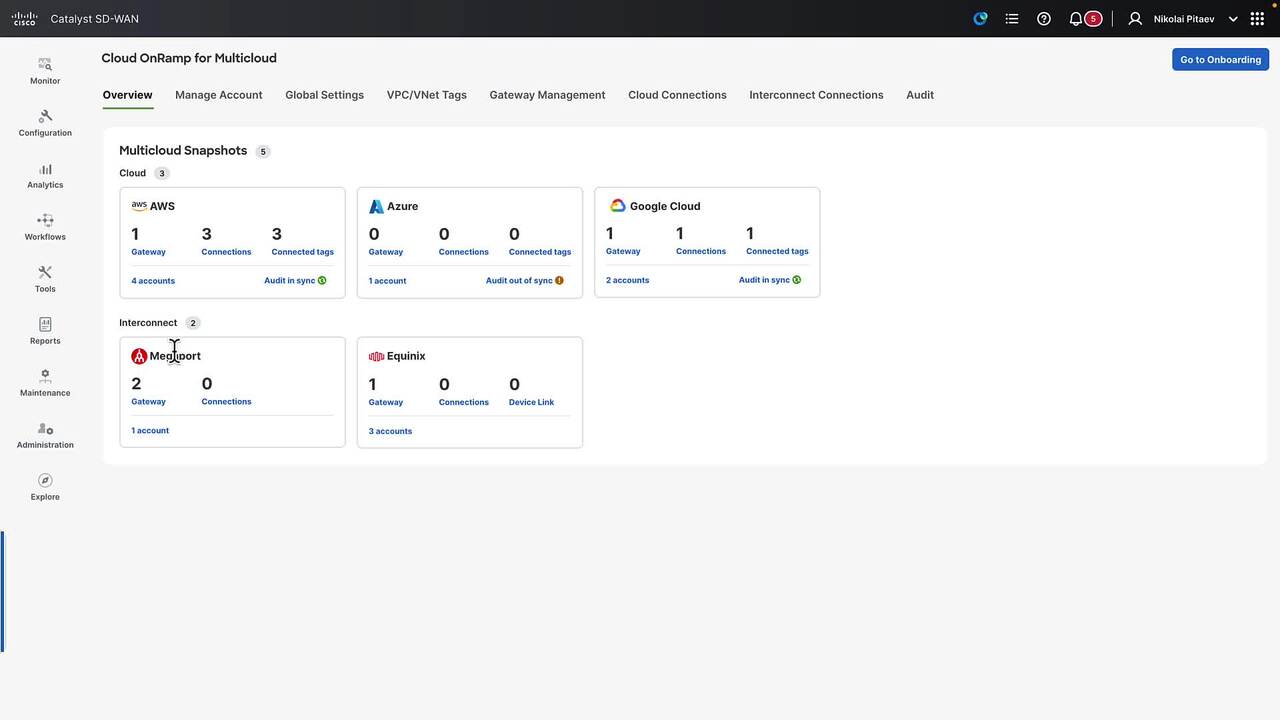The image size is (1280, 720).
Task: Click Megaport Connections link
Action: [226, 402]
